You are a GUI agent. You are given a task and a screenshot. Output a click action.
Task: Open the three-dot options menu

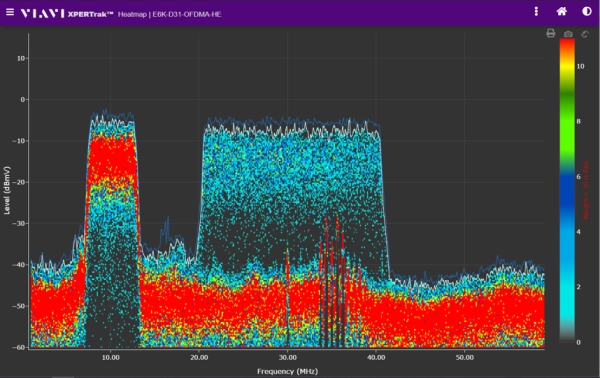point(536,11)
